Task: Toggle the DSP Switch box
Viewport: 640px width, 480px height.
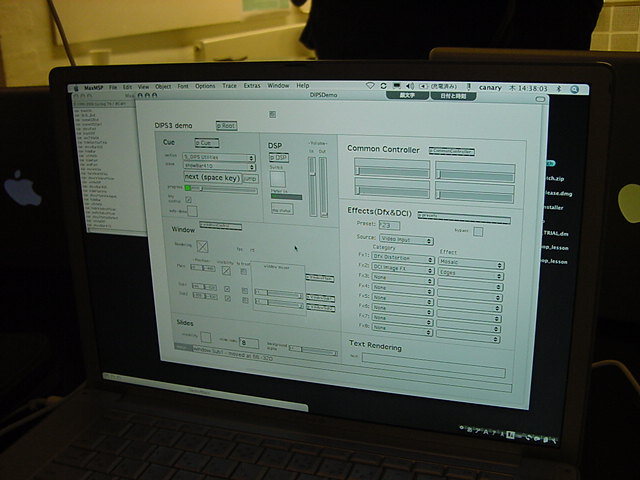Action: point(278,179)
